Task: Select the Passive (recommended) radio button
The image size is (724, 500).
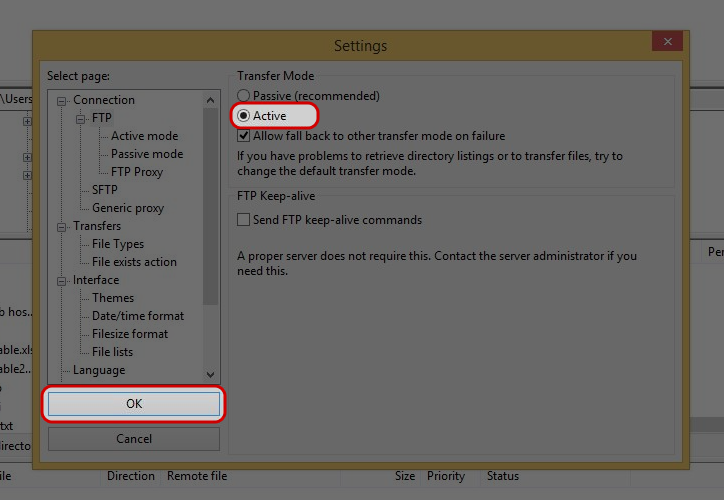Action: tap(243, 96)
